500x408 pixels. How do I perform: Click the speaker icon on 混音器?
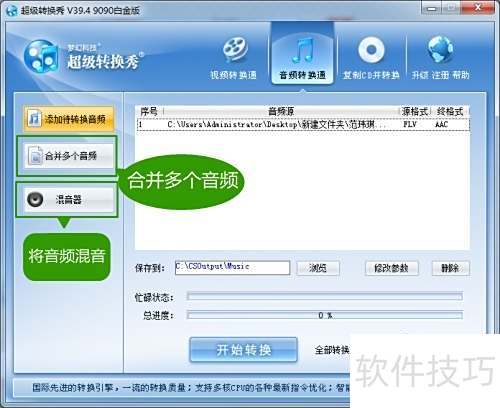tap(35, 199)
